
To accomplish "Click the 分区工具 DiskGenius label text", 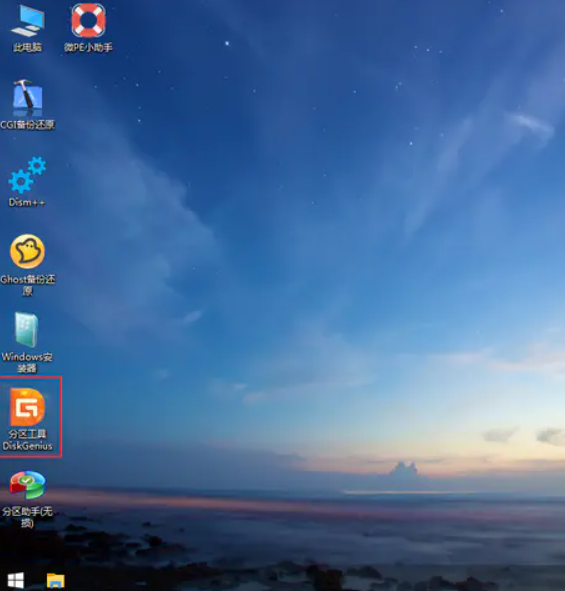I will point(28,440).
